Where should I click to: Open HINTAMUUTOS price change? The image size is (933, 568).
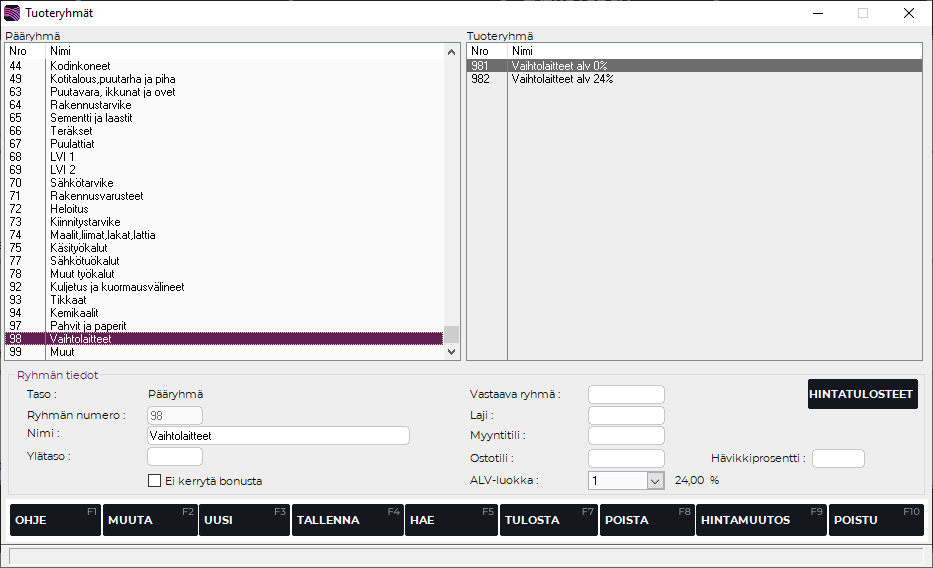(761, 520)
